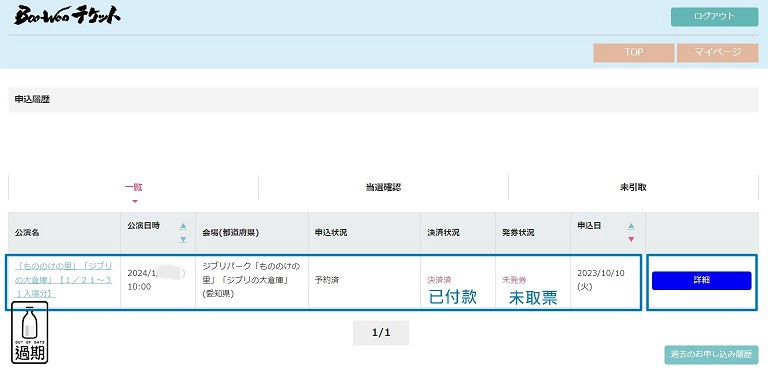Click the 予約済 status cell
The width and height of the screenshot is (768, 375).
[364, 281]
